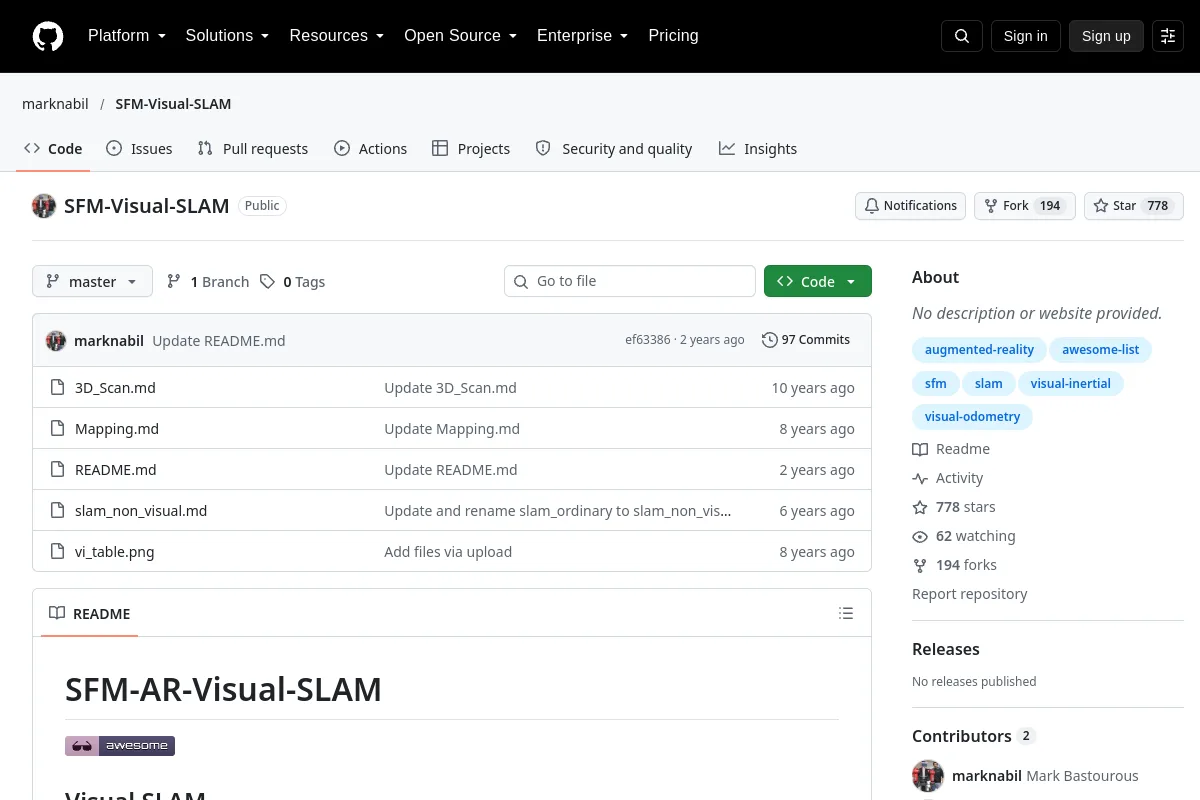The height and width of the screenshot is (800, 1200).
Task: Expand the Enterprise menu
Action: point(583,36)
